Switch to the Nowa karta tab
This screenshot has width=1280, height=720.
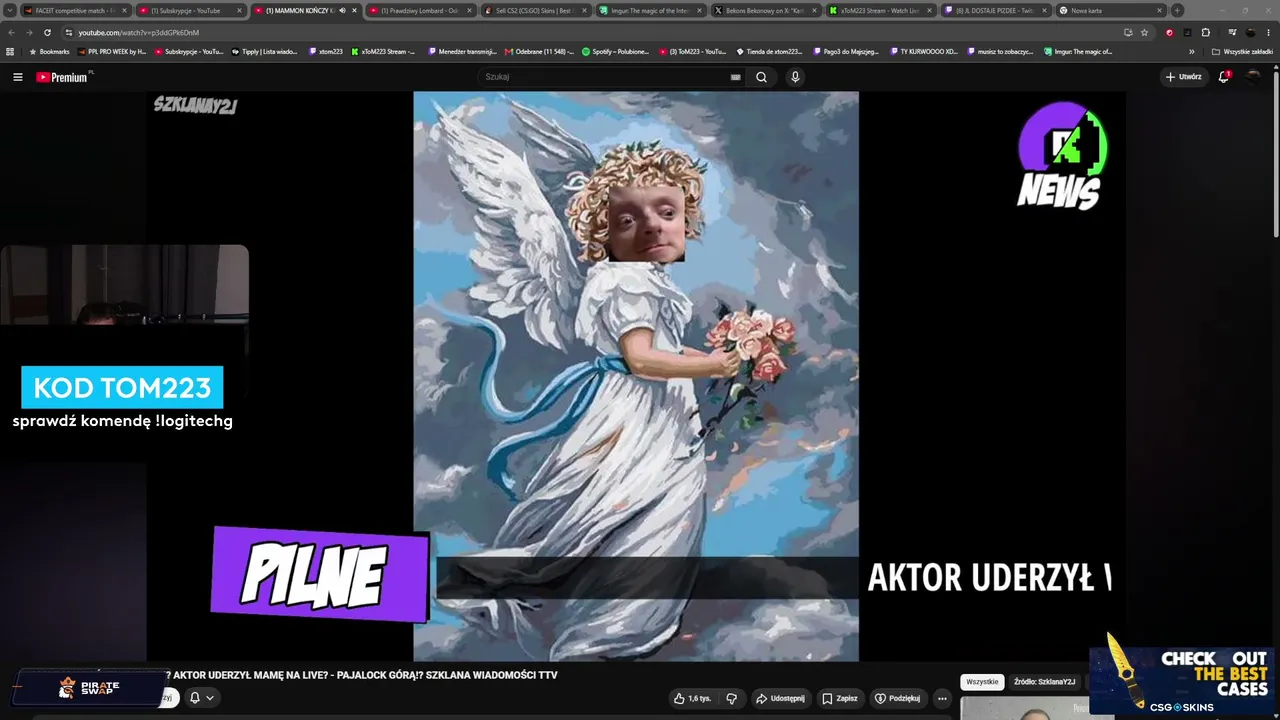[1109, 11]
